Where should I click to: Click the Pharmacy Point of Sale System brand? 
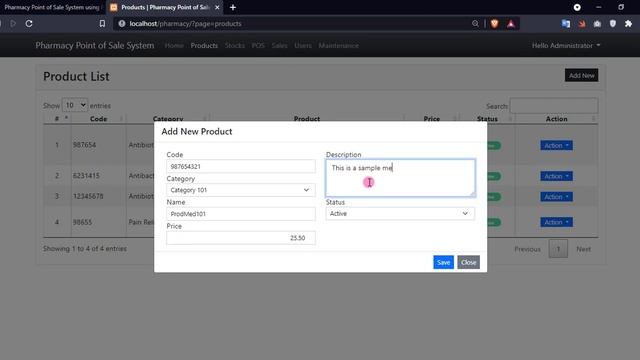pyautogui.click(x=95, y=45)
